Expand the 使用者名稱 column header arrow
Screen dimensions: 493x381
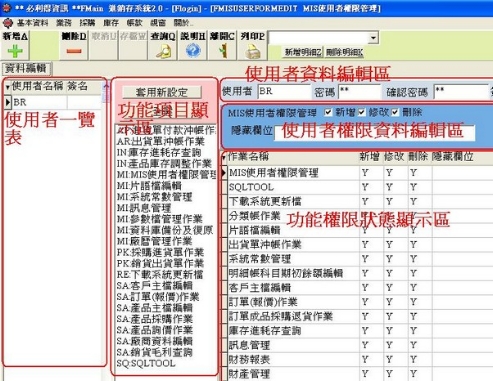point(8,87)
